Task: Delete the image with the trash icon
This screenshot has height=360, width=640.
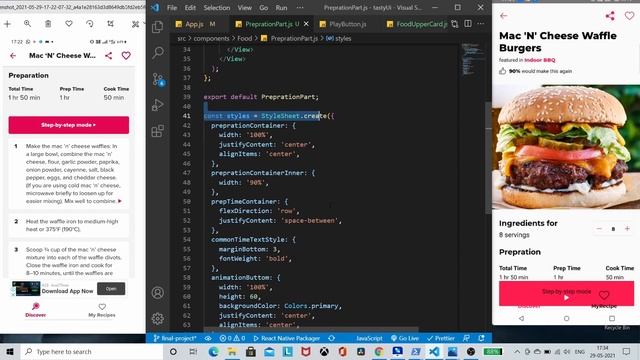Action: point(48,24)
